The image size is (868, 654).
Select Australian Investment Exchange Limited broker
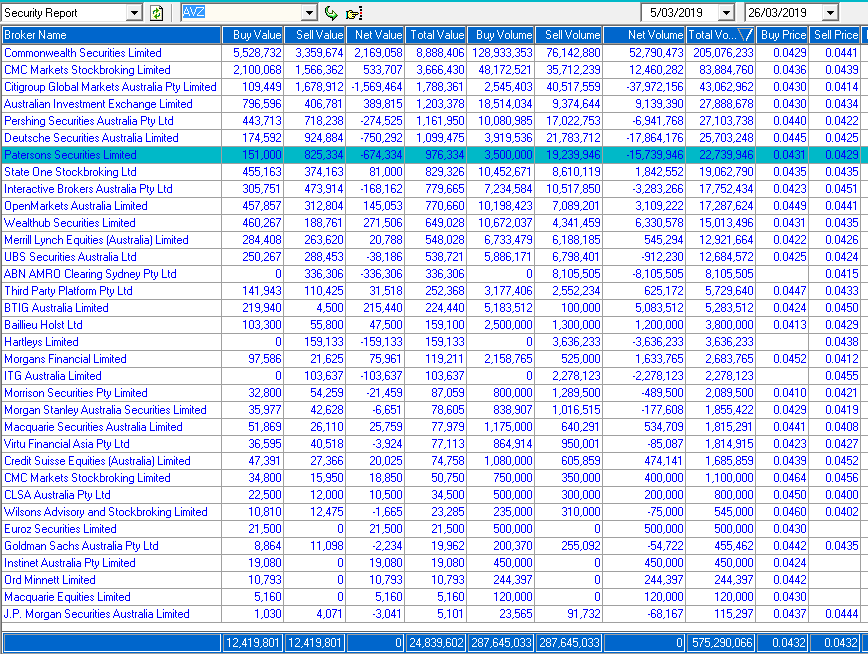click(98, 104)
